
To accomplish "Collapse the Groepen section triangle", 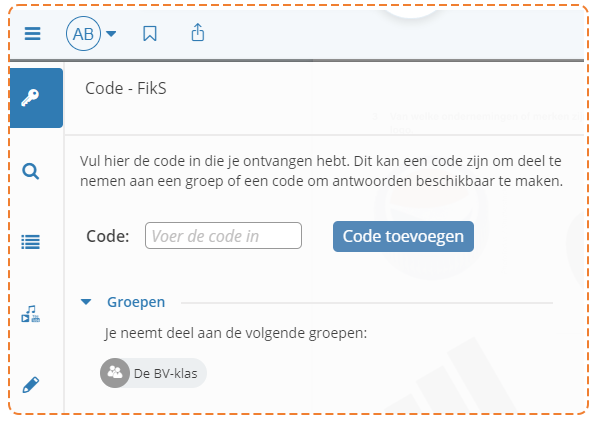I will (86, 302).
